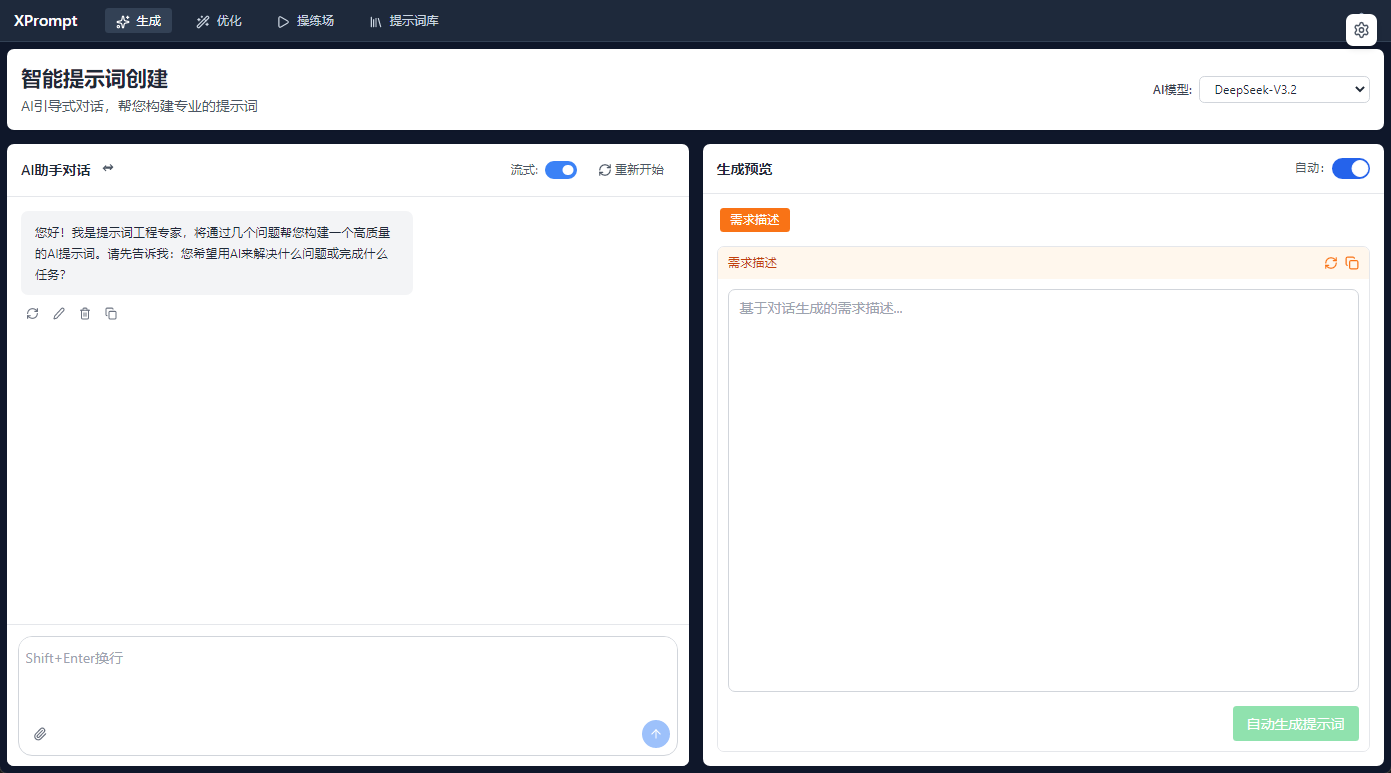Image resolution: width=1391 pixels, height=773 pixels.
Task: Open the 操练场 tab
Action: 305,21
